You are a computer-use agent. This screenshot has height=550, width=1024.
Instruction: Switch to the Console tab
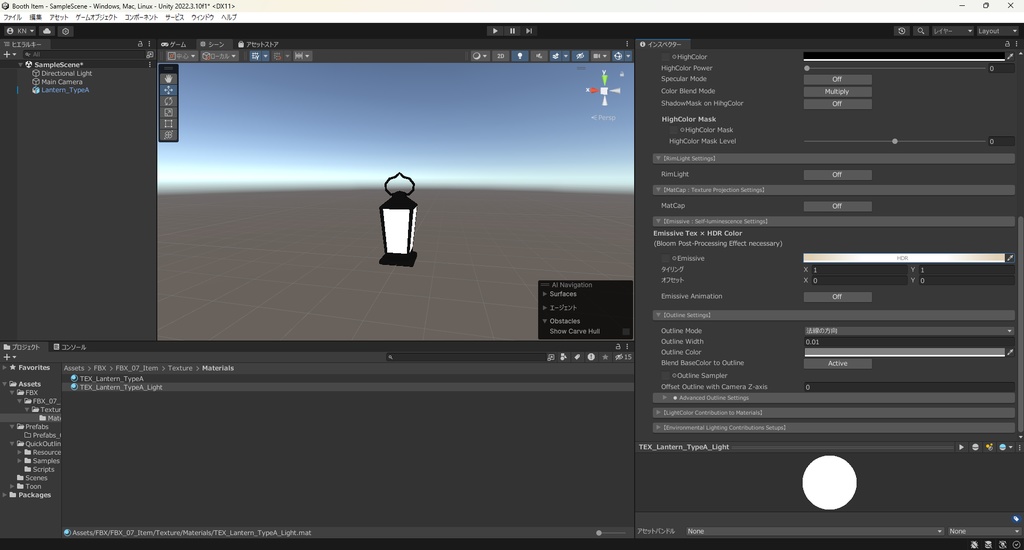click(x=70, y=348)
